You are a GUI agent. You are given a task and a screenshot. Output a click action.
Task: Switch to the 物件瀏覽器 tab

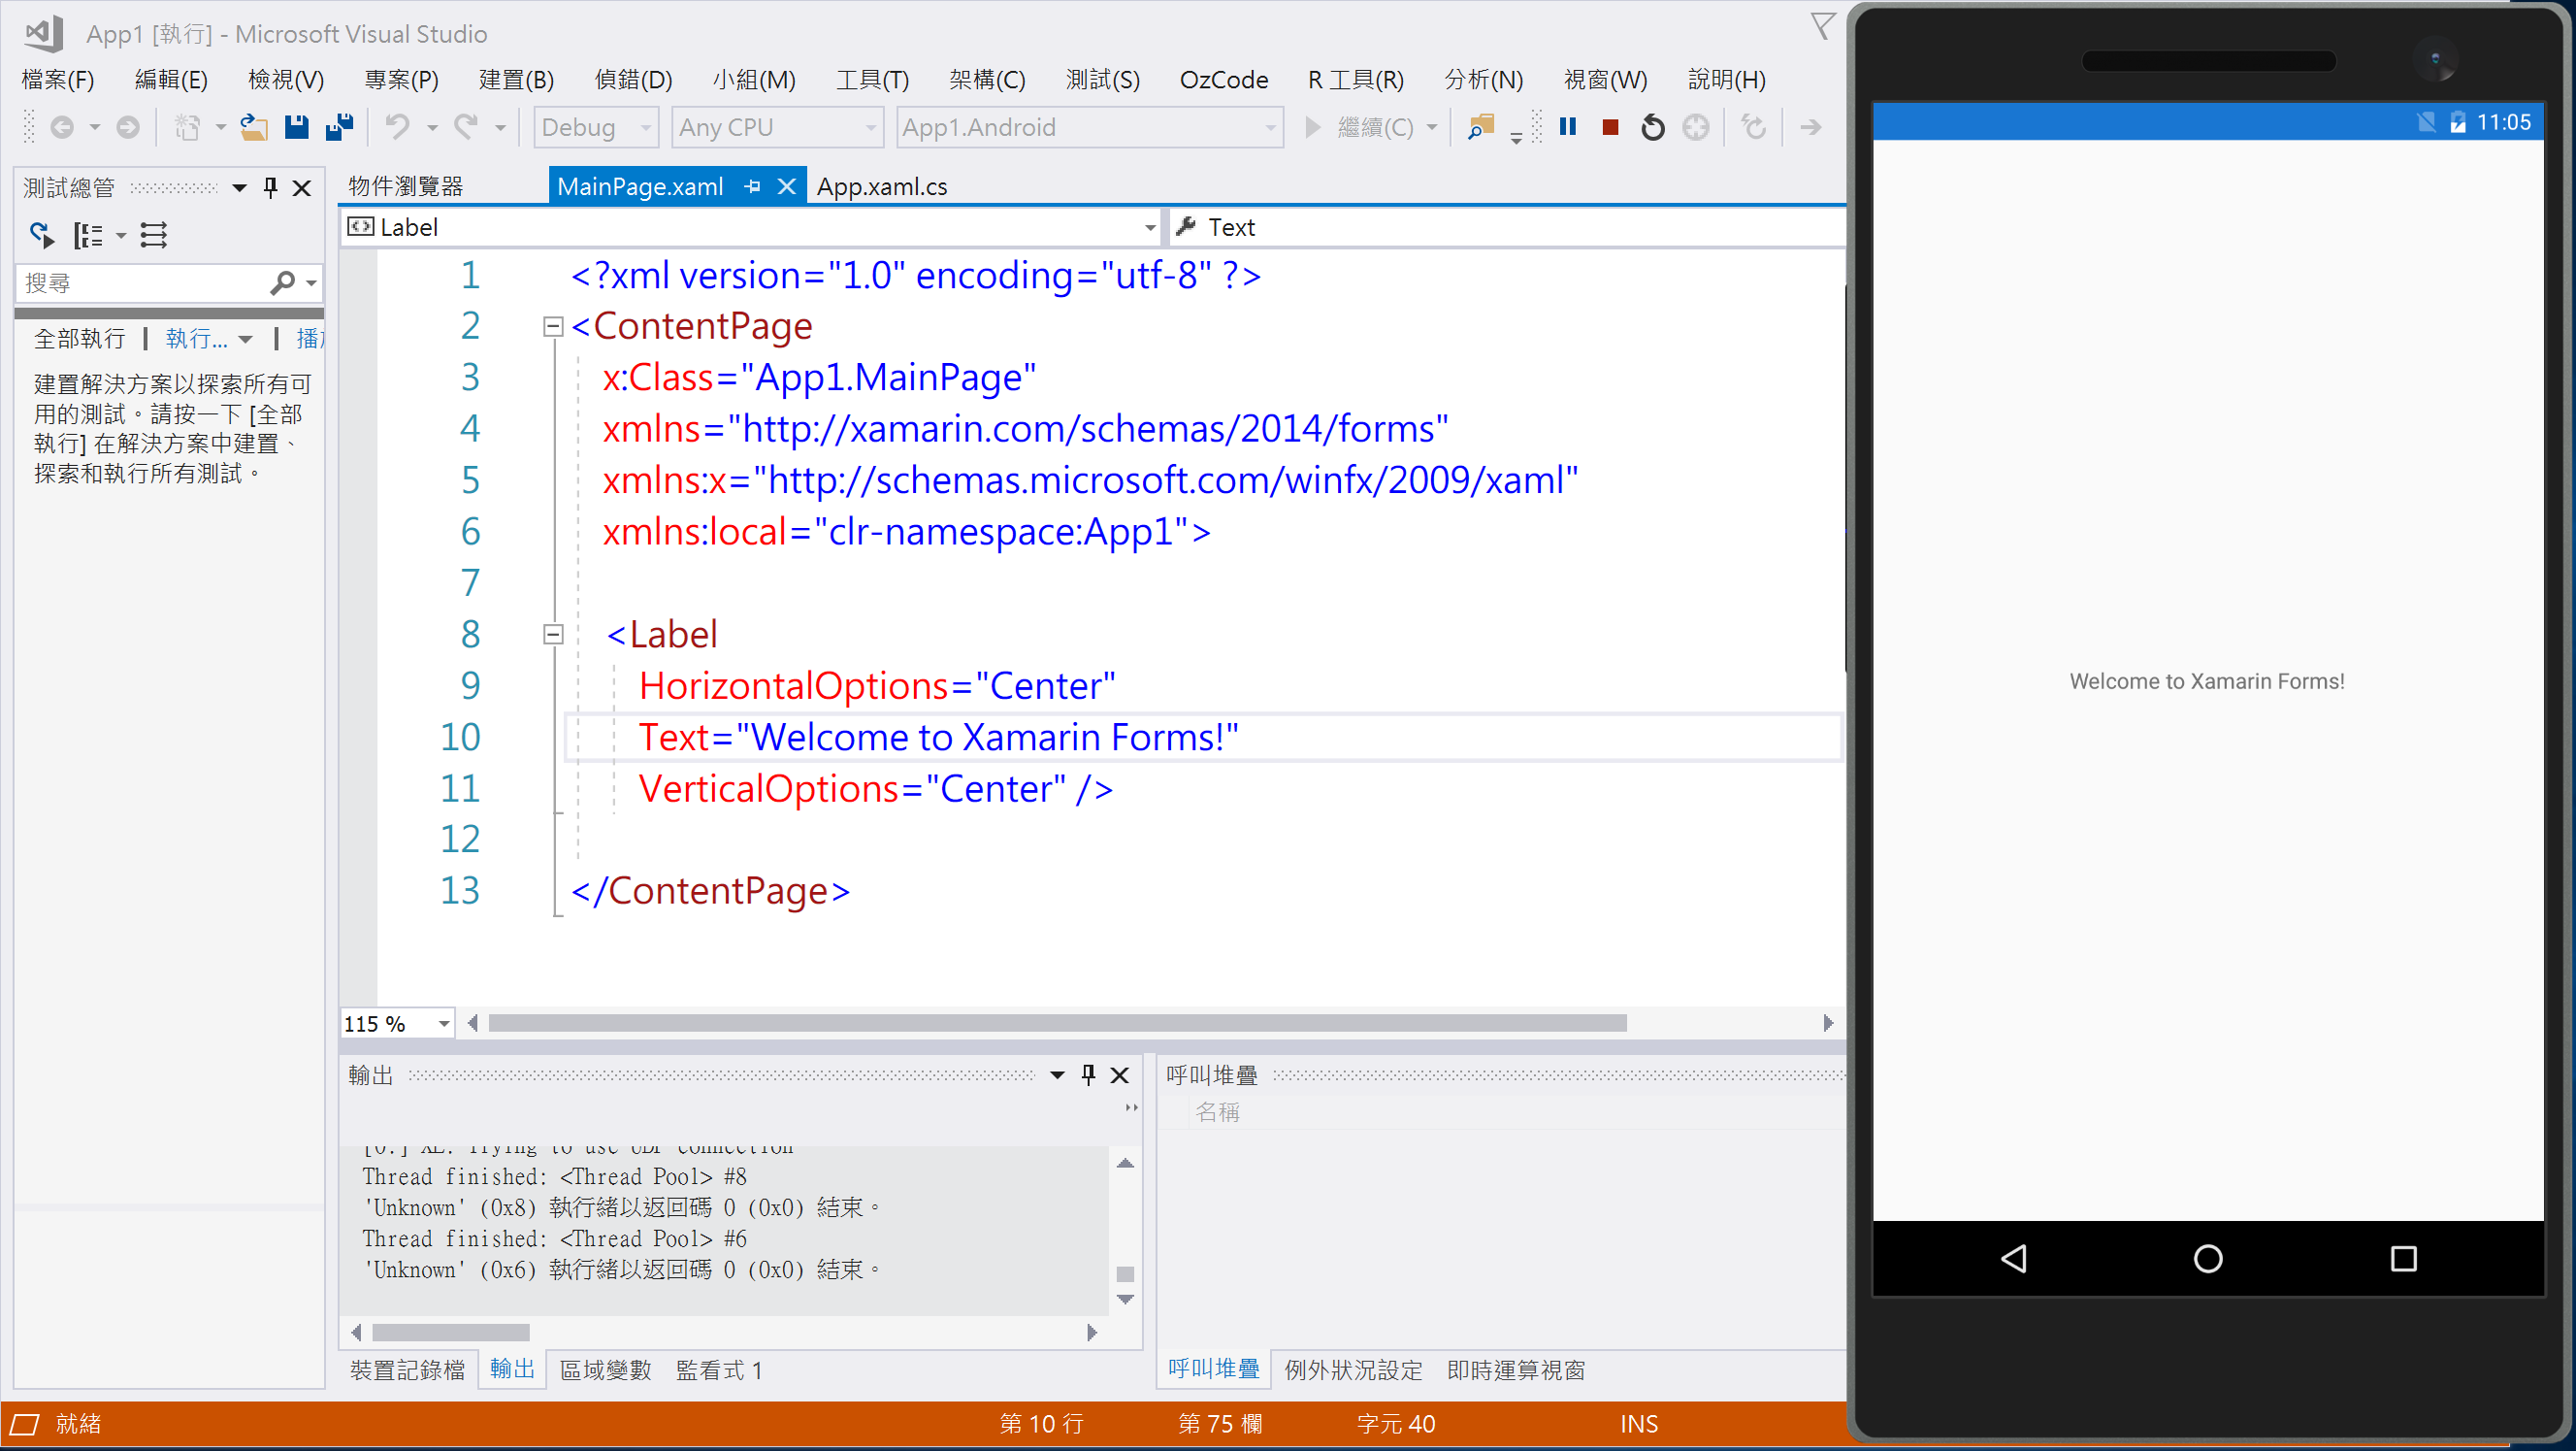406,186
